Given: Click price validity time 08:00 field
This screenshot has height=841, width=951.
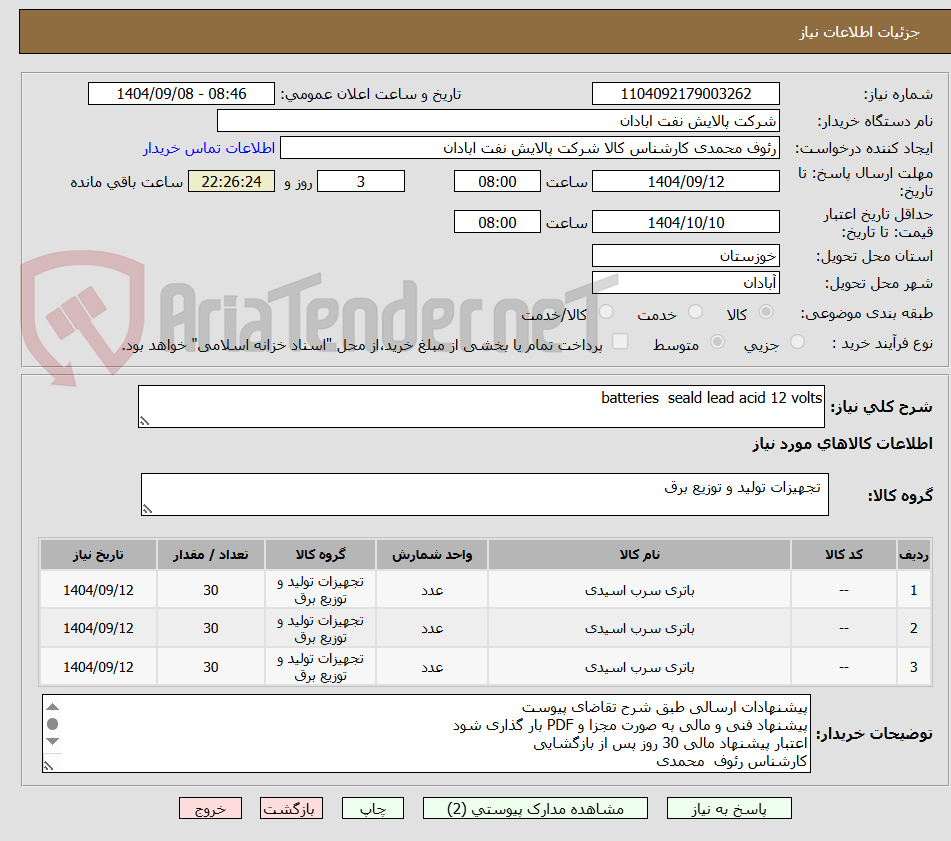Looking at the screenshot, I should point(497,222).
